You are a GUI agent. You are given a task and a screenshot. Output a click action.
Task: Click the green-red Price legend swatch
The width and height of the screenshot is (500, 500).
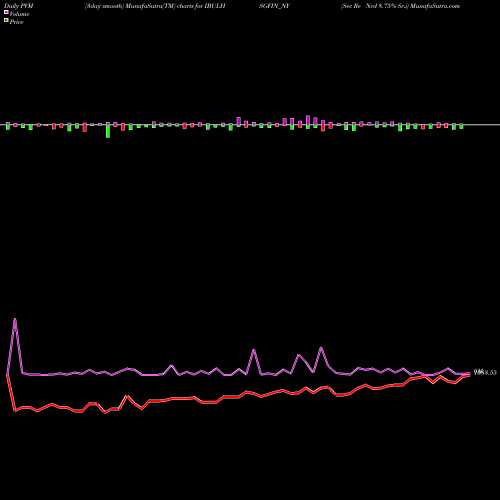(6, 21)
